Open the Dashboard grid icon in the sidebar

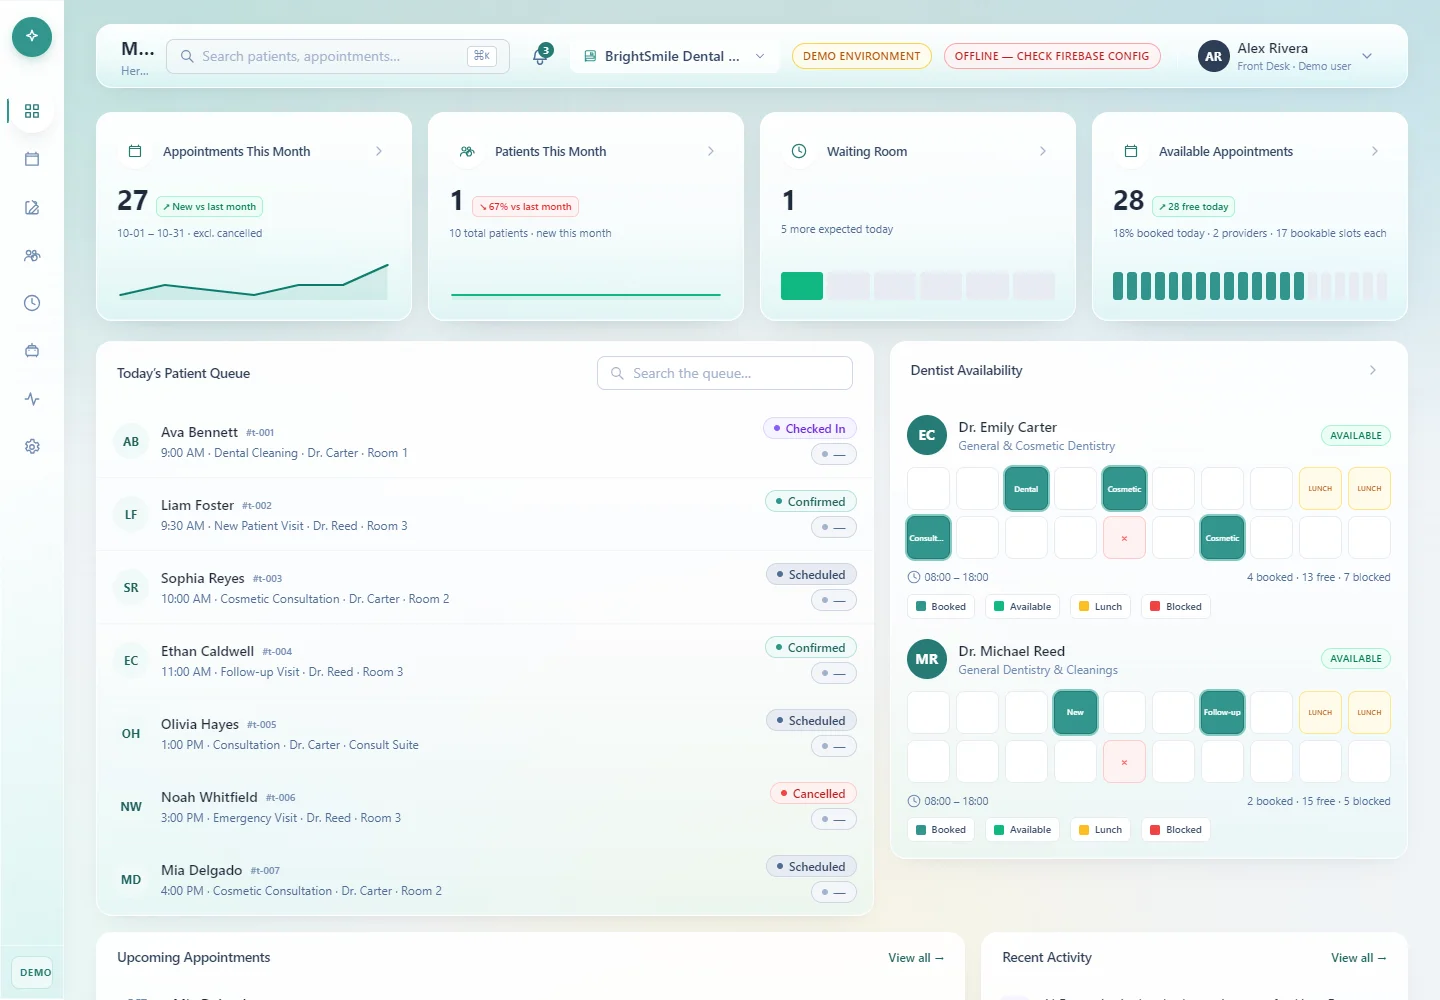tap(32, 111)
